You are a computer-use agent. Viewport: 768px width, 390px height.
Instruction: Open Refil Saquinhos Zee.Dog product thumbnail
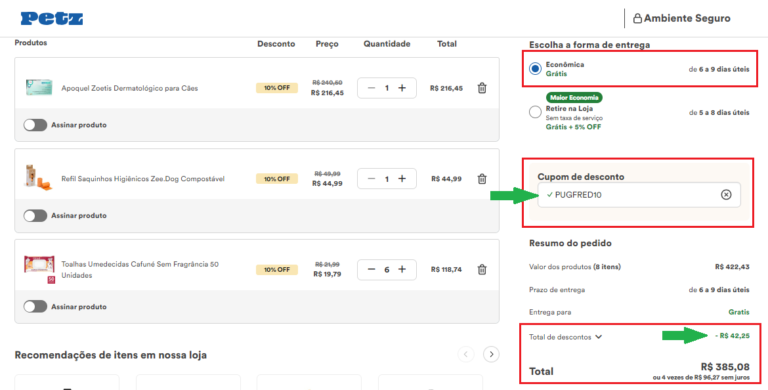click(37, 177)
